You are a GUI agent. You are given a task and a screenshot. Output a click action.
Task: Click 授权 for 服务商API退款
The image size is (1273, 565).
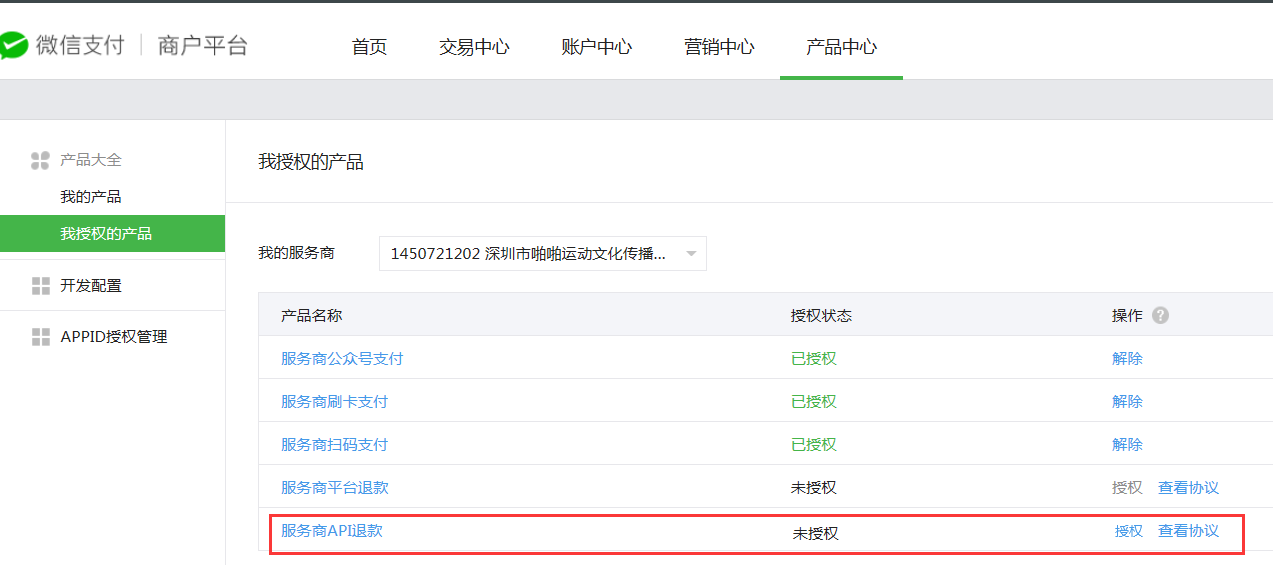[1129, 531]
